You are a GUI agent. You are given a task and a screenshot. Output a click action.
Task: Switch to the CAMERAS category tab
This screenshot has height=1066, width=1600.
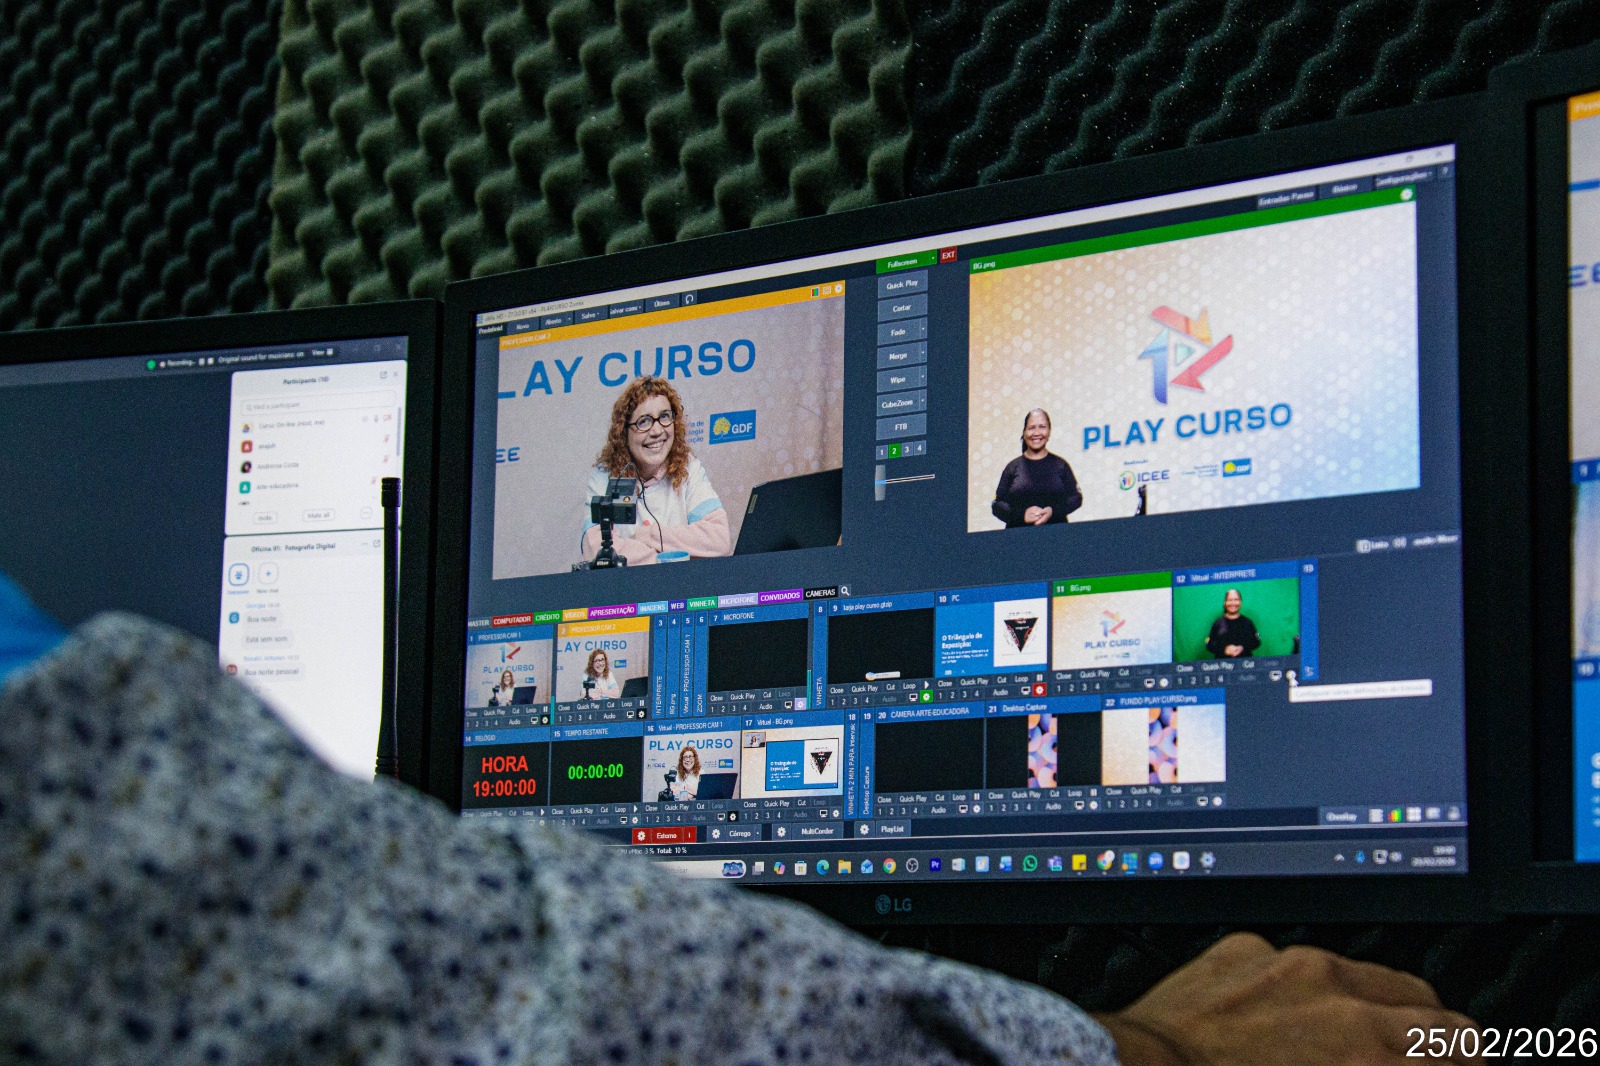click(x=820, y=593)
